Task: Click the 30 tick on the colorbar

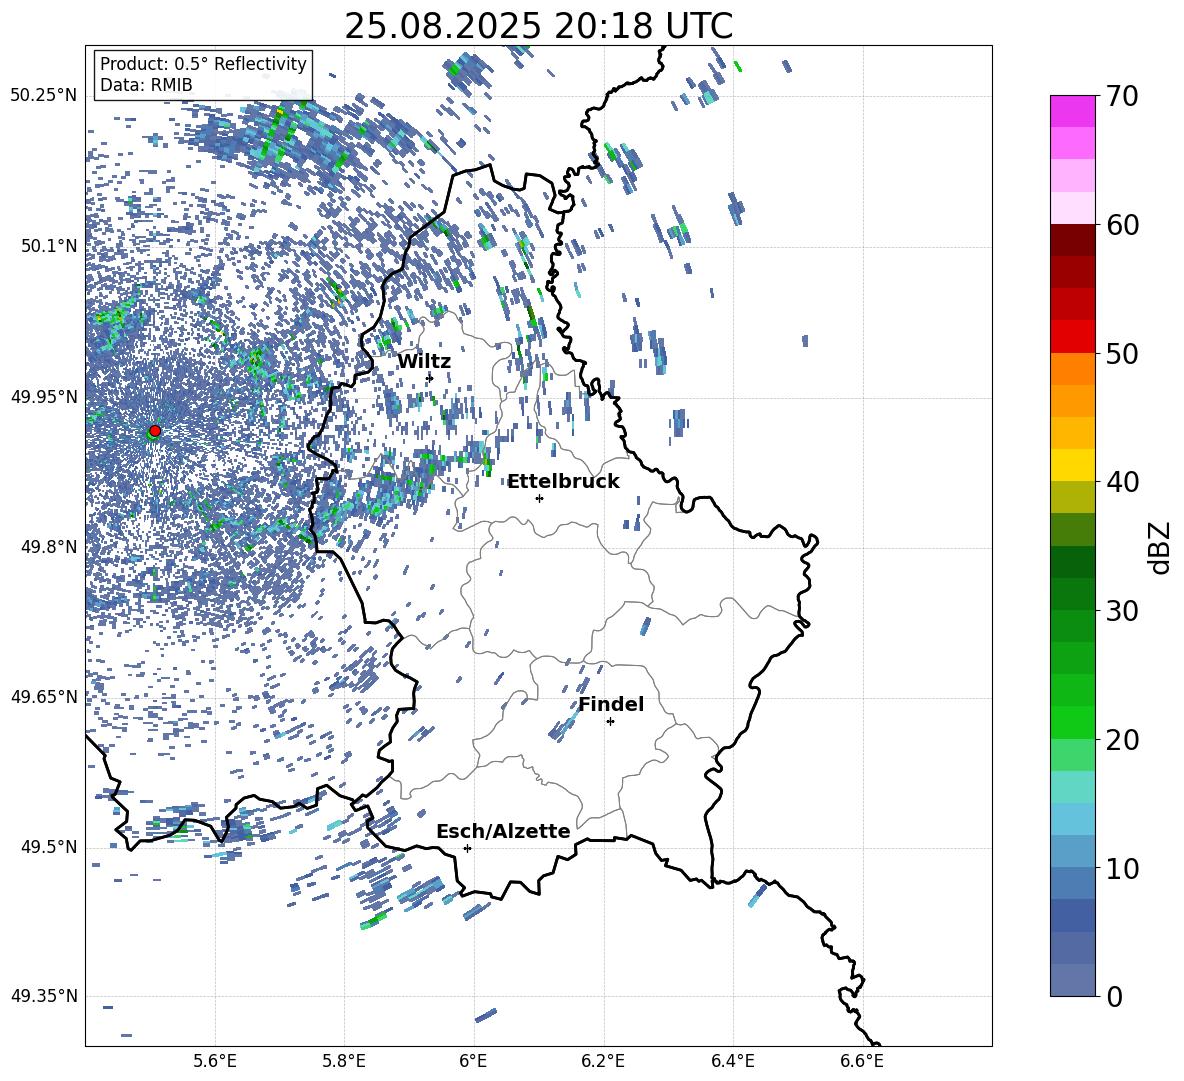Action: [x=1122, y=611]
